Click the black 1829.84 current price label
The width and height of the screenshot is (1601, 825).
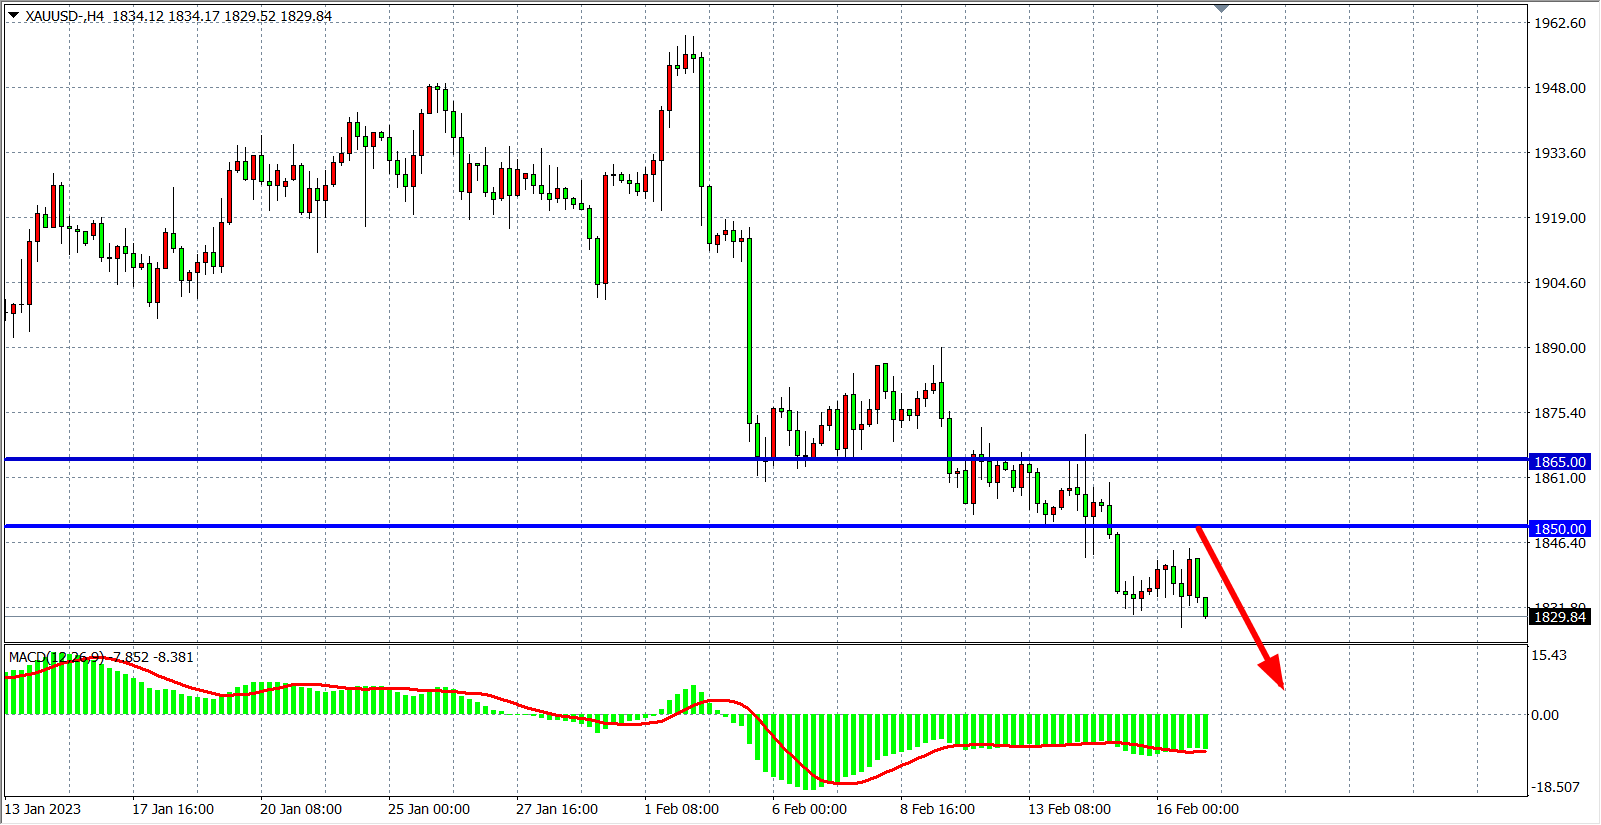click(1559, 617)
